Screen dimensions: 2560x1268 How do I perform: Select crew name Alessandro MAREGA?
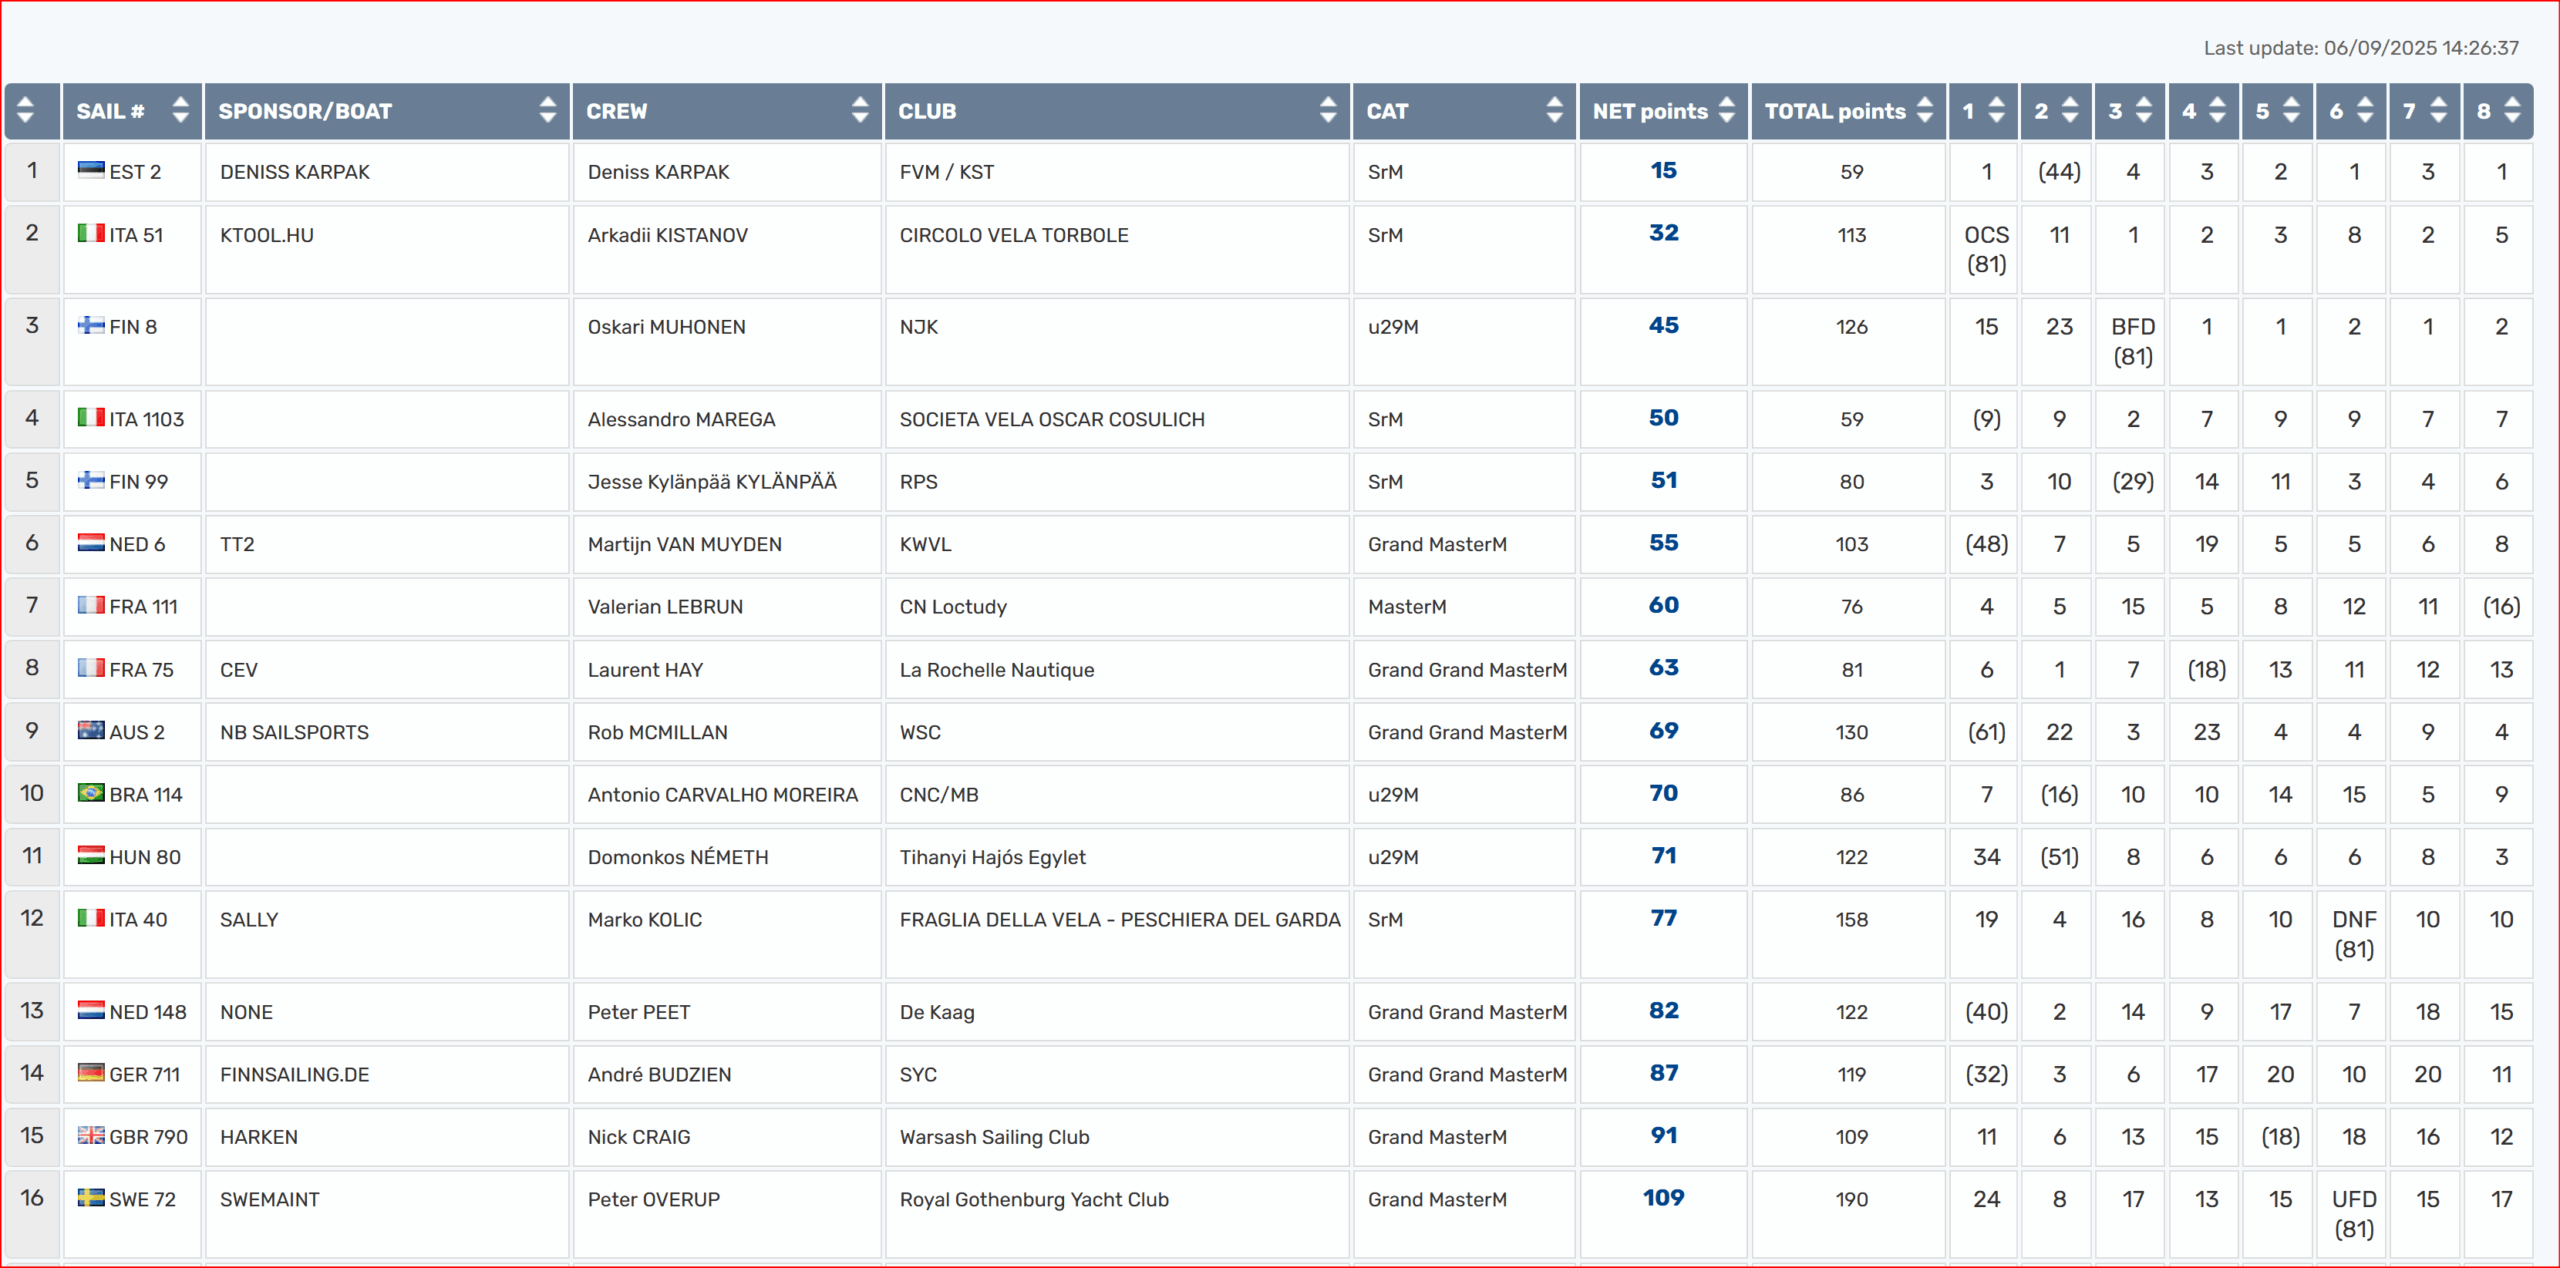[681, 420]
